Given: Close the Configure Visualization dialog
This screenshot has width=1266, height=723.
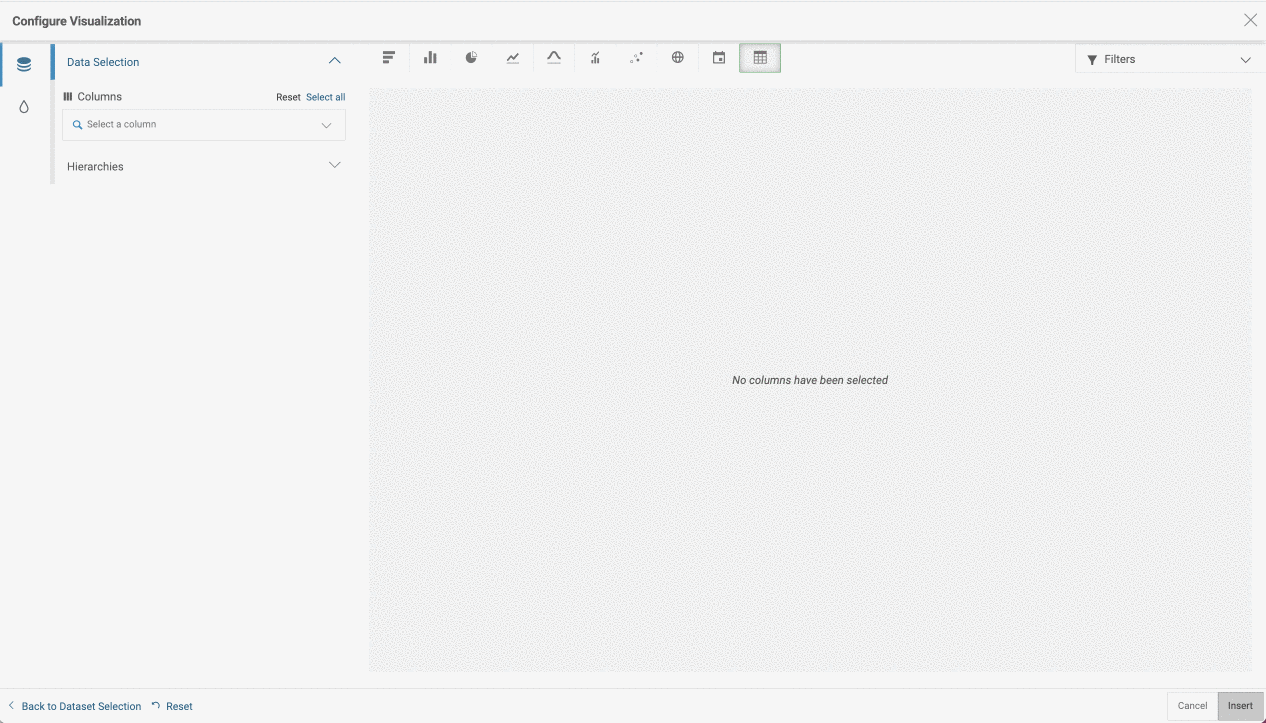Looking at the screenshot, I should pos(1250,20).
